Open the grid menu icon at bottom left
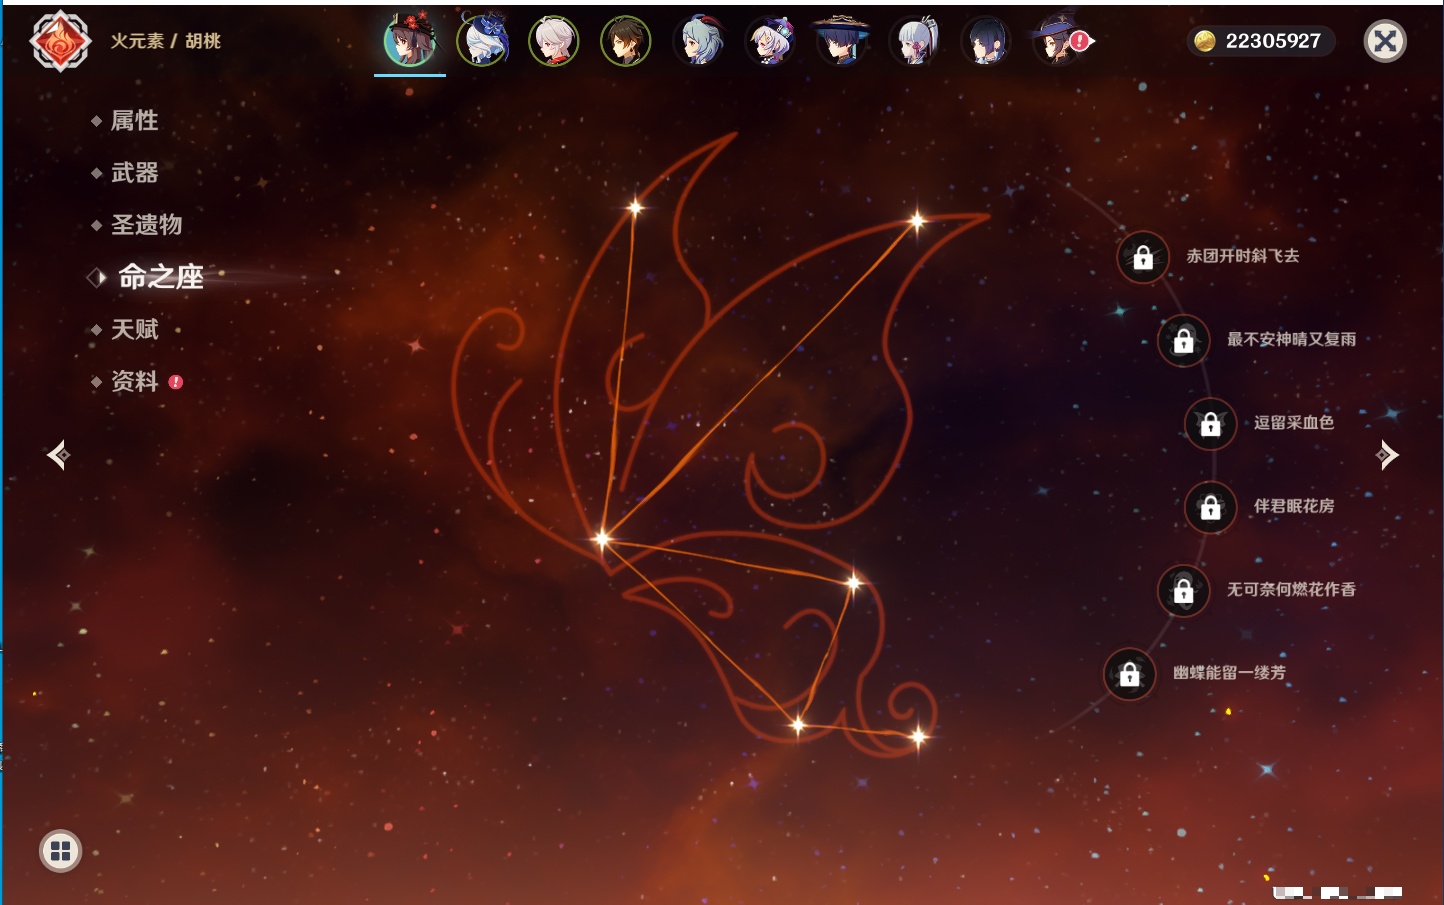The width and height of the screenshot is (1444, 905). point(60,851)
